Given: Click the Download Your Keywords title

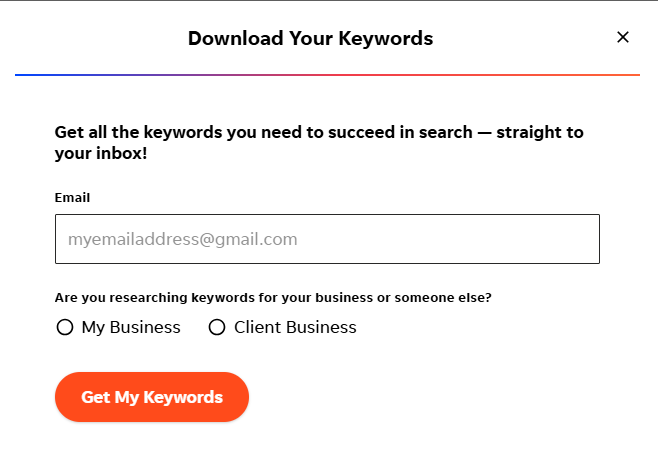Looking at the screenshot, I should click(310, 39).
